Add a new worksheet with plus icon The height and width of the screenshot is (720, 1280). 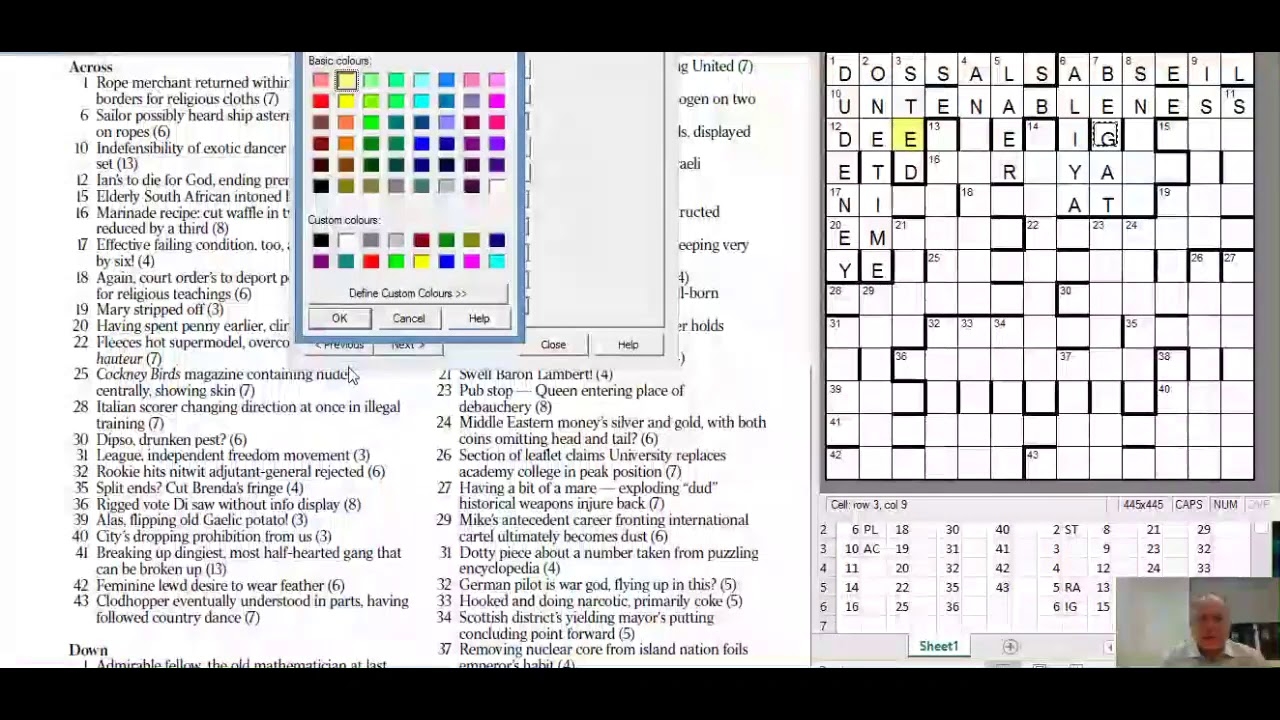pos(1009,646)
